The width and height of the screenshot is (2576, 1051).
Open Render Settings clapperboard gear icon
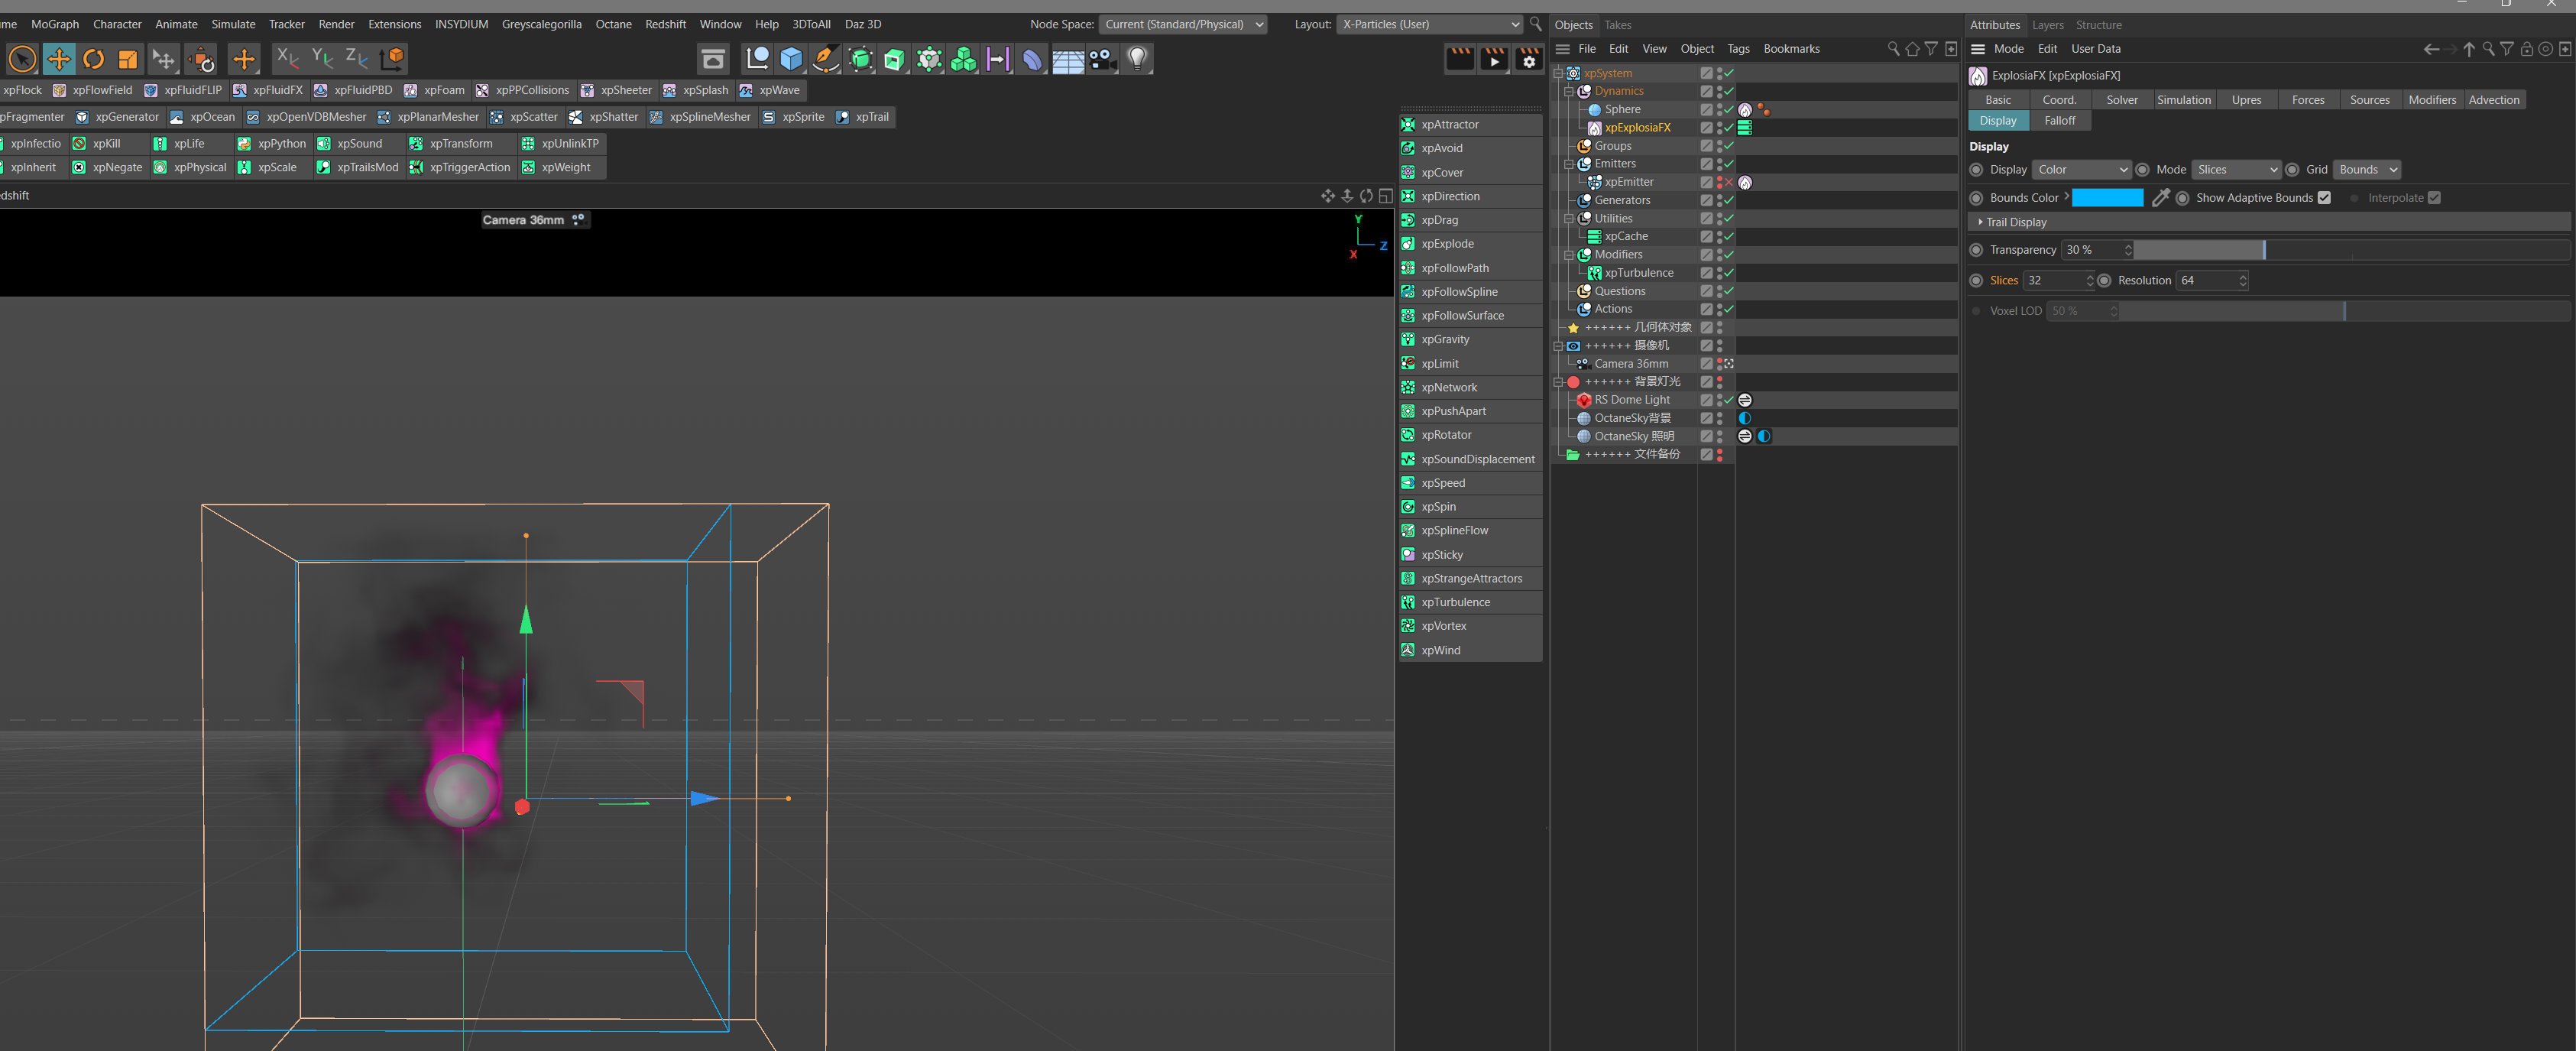click(1529, 59)
